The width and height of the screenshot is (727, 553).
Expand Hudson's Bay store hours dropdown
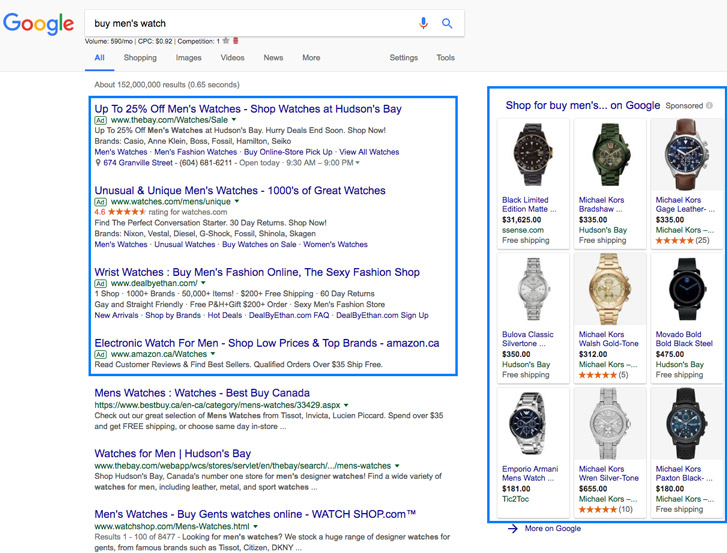click(357, 163)
